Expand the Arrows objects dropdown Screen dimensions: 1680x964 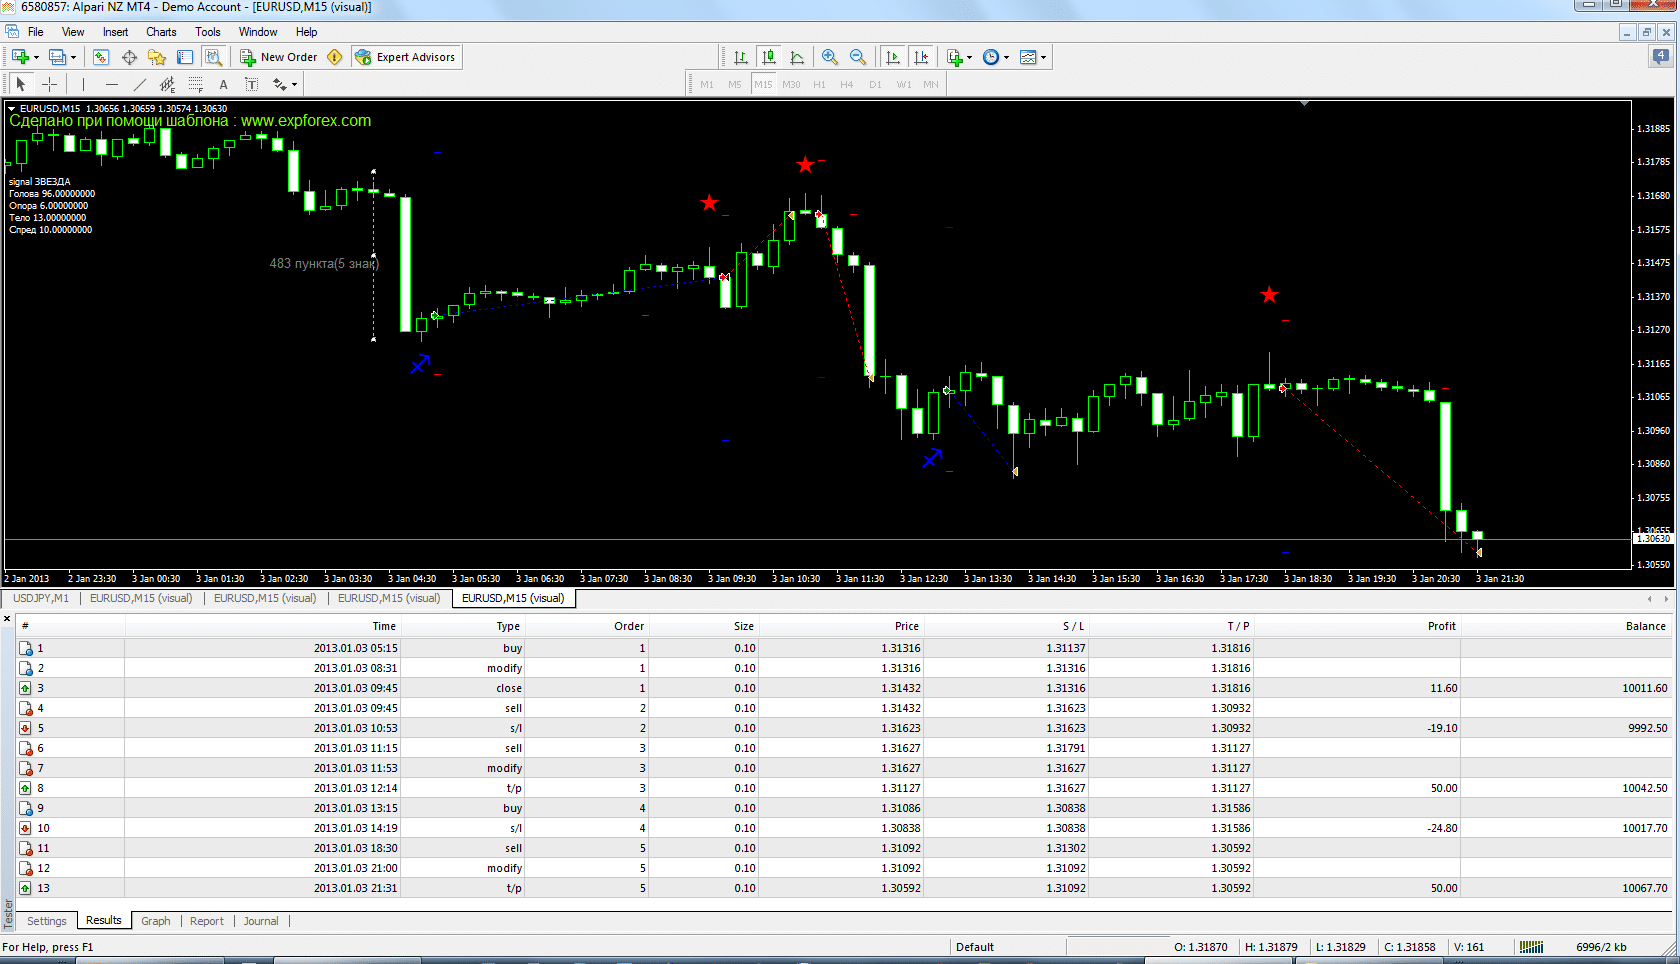[x=295, y=85]
